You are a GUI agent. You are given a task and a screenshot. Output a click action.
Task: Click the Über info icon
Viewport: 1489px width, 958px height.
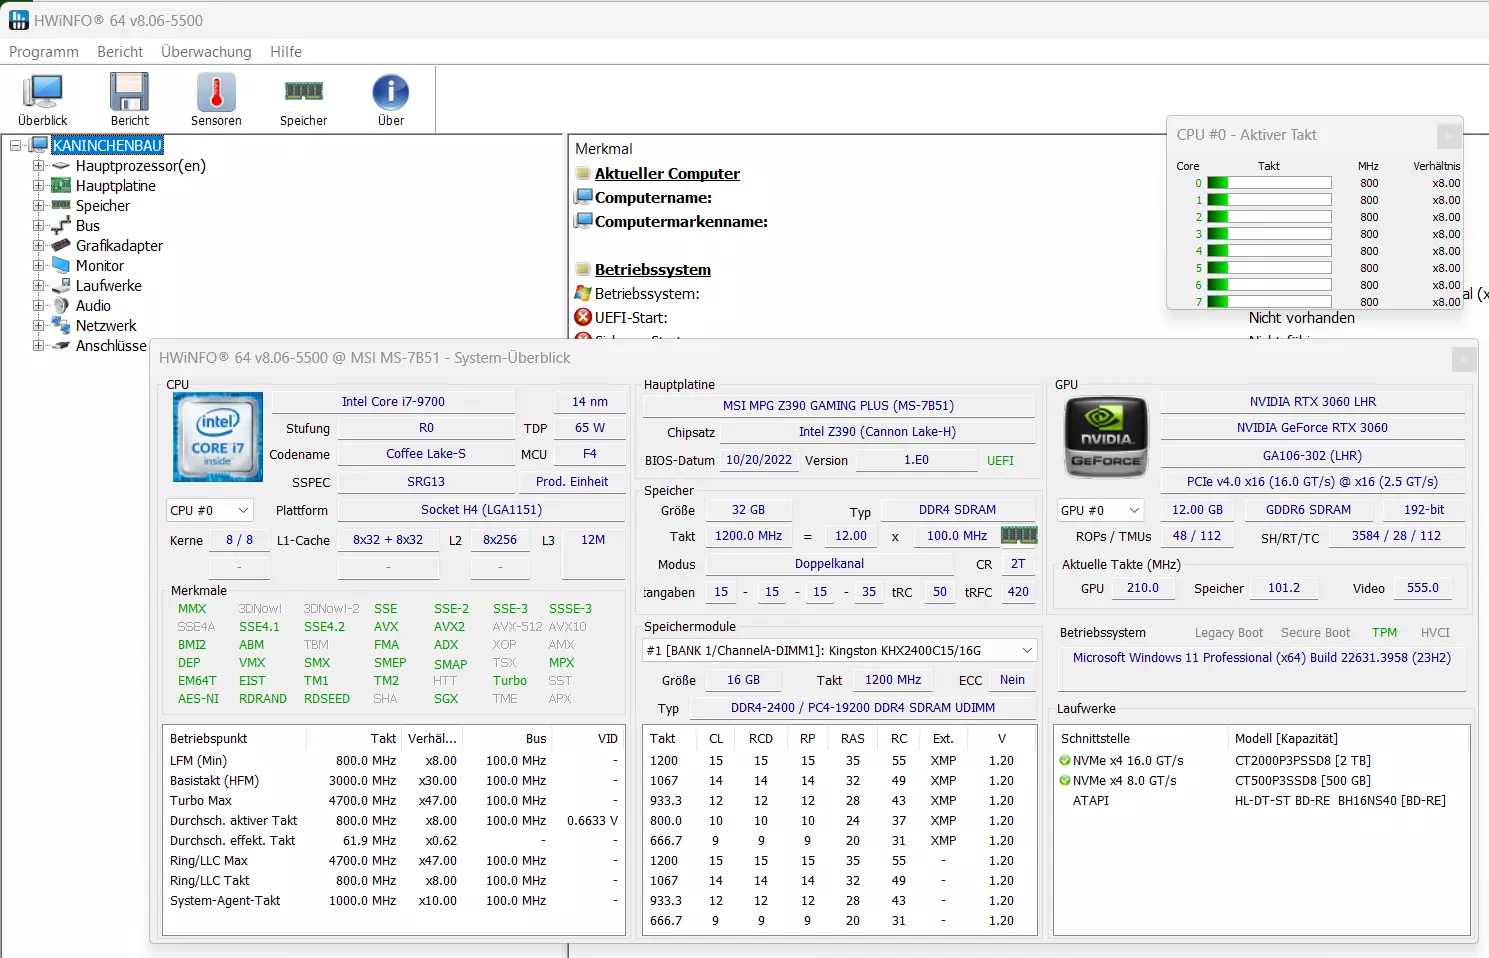click(391, 92)
